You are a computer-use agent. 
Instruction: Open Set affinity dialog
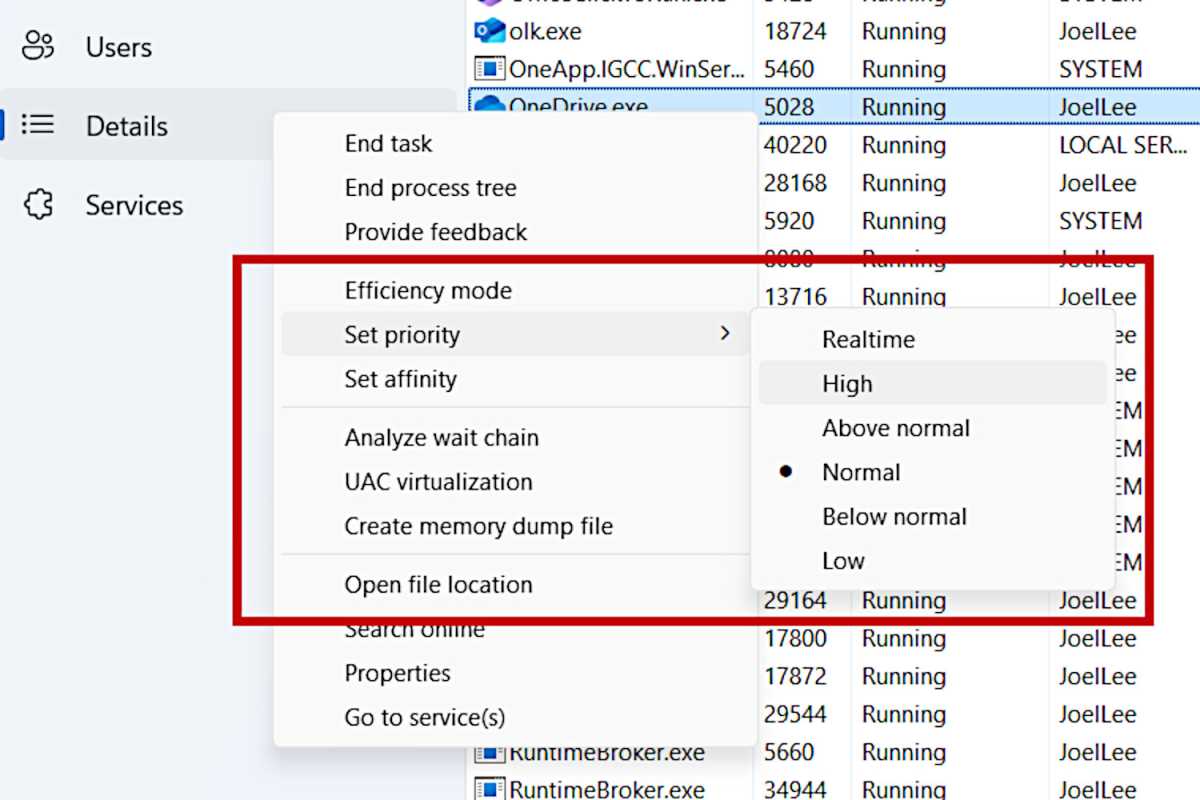(x=400, y=378)
